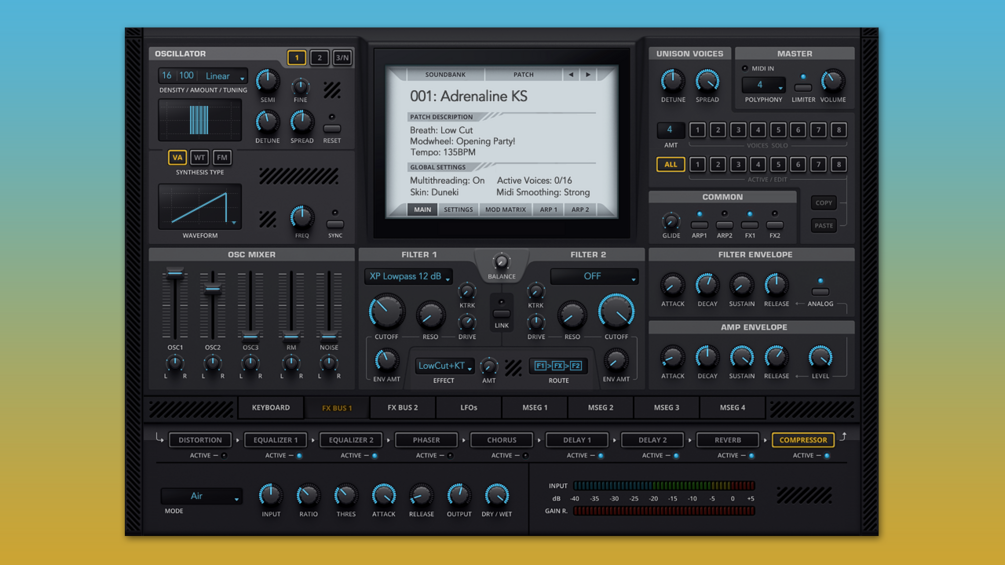Open the LowCut+KT effect dropdown
Image resolution: width=1005 pixels, height=565 pixels.
tap(444, 366)
